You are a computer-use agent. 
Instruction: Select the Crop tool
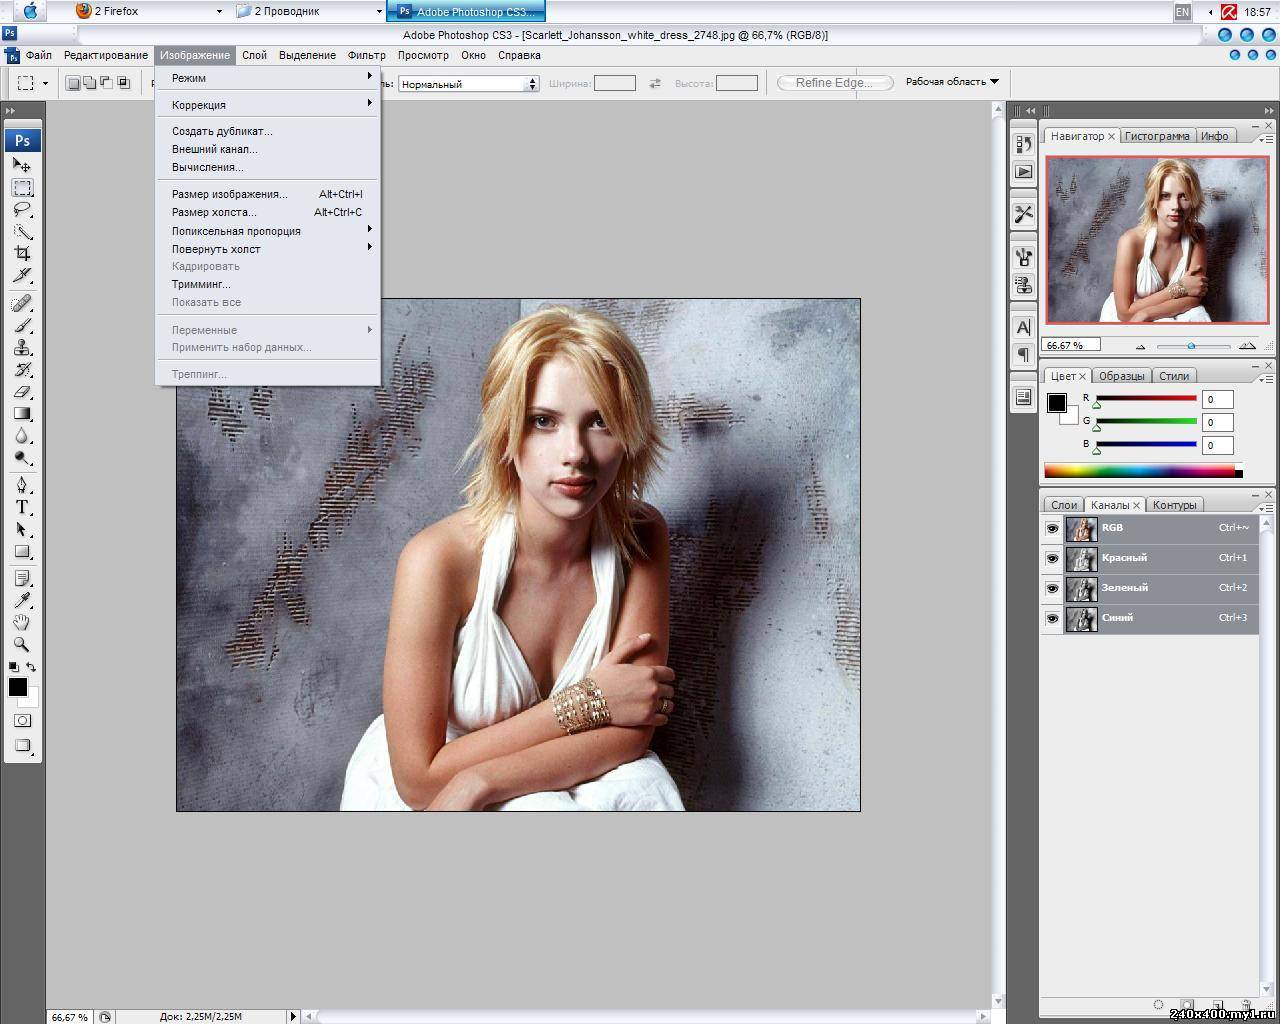point(22,253)
